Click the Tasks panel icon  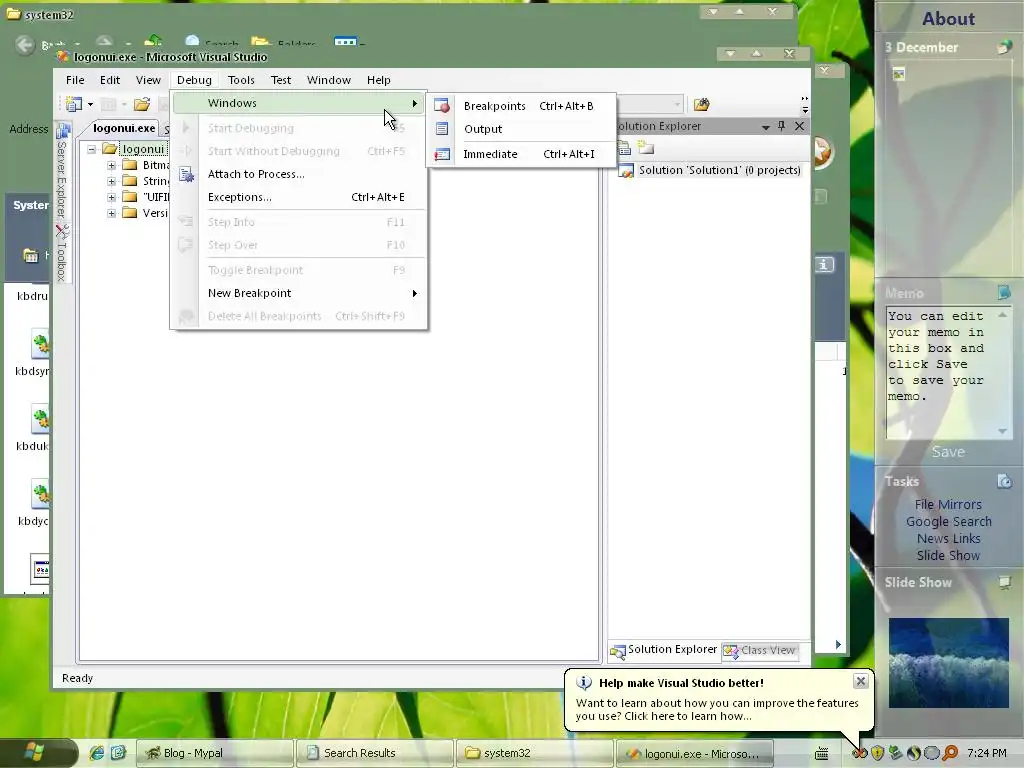click(1004, 481)
